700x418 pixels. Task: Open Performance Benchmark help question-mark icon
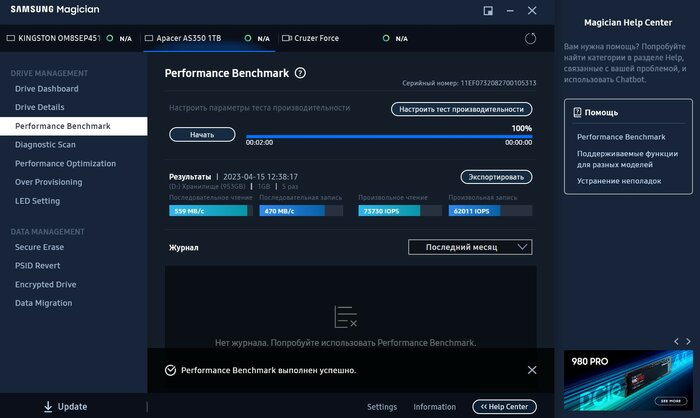pyautogui.click(x=300, y=73)
